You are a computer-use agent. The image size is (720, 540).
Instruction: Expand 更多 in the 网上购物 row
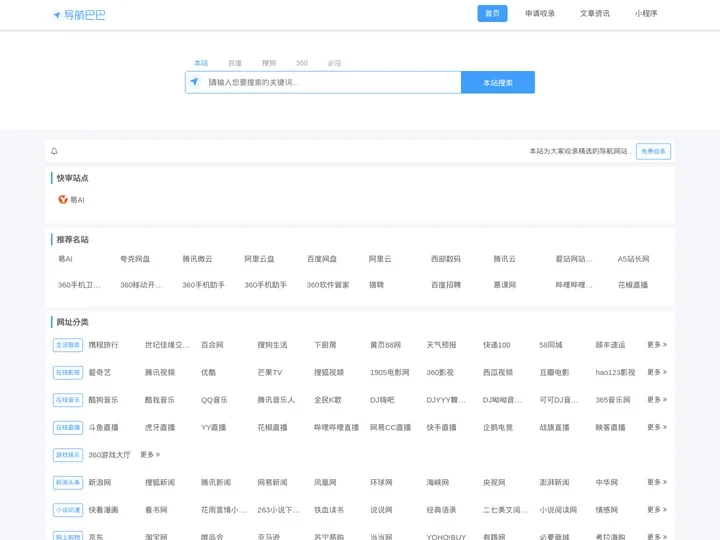(657, 536)
